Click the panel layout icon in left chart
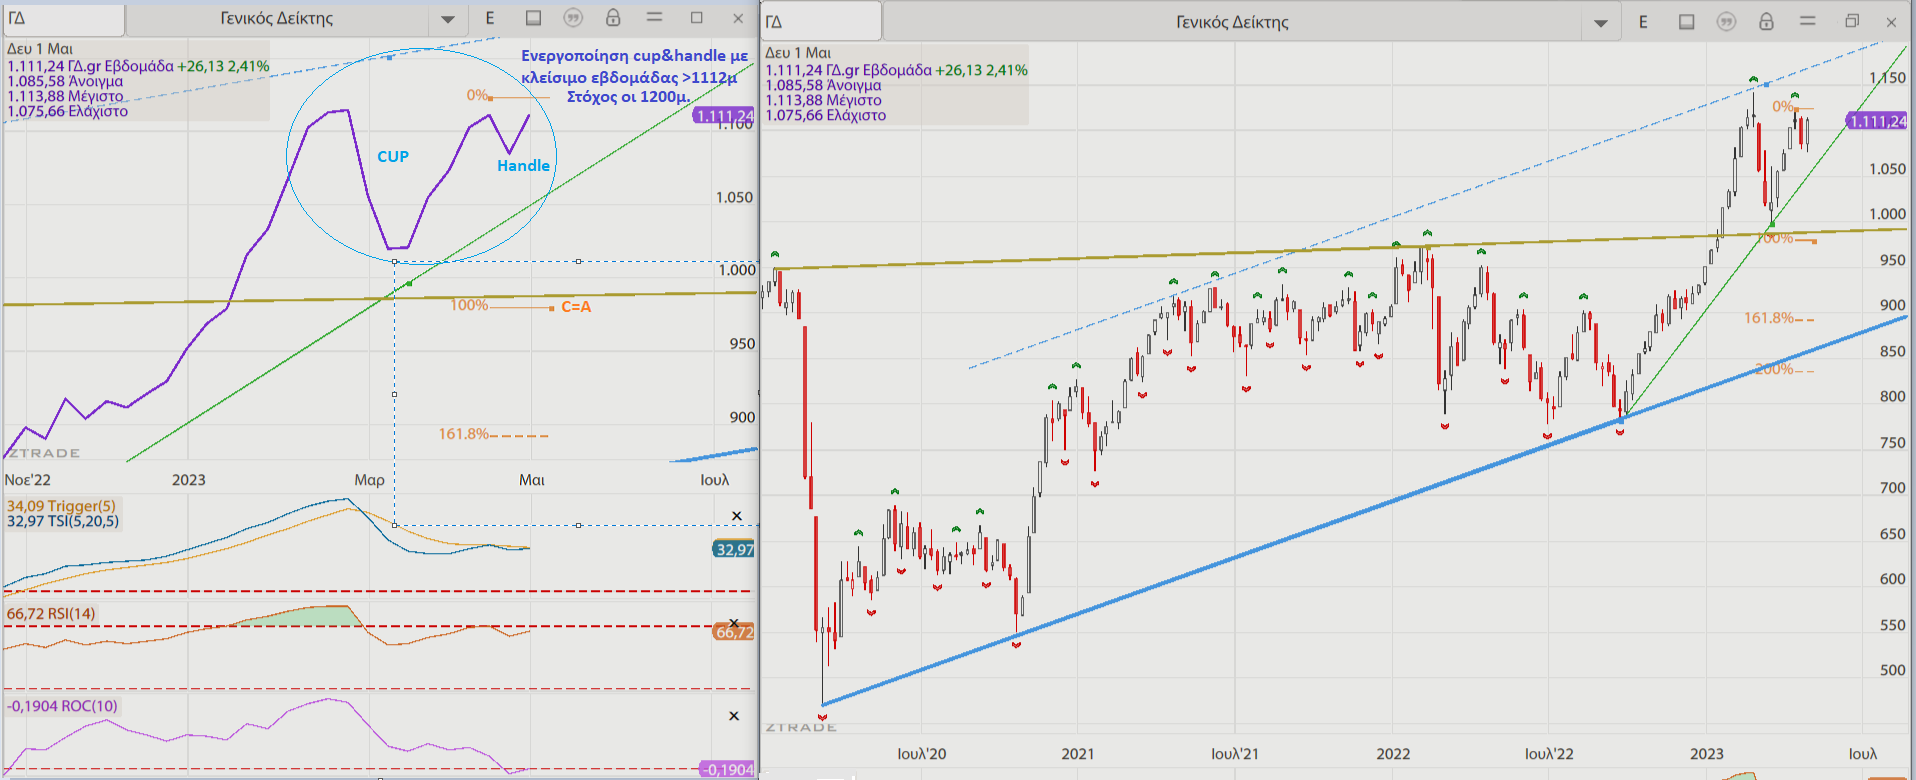The image size is (1916, 780). [x=533, y=18]
